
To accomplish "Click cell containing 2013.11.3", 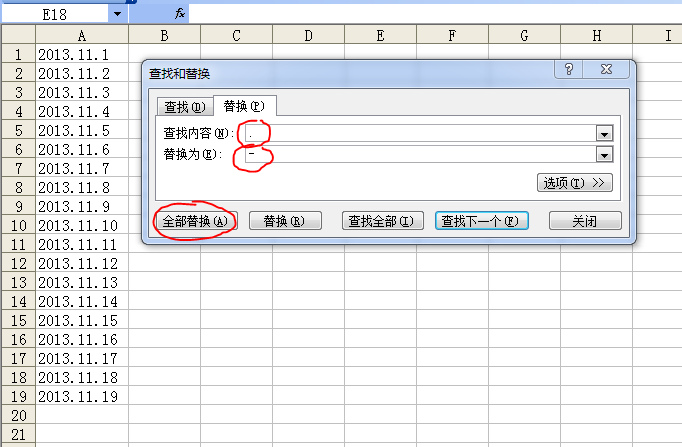I will pyautogui.click(x=82, y=92).
